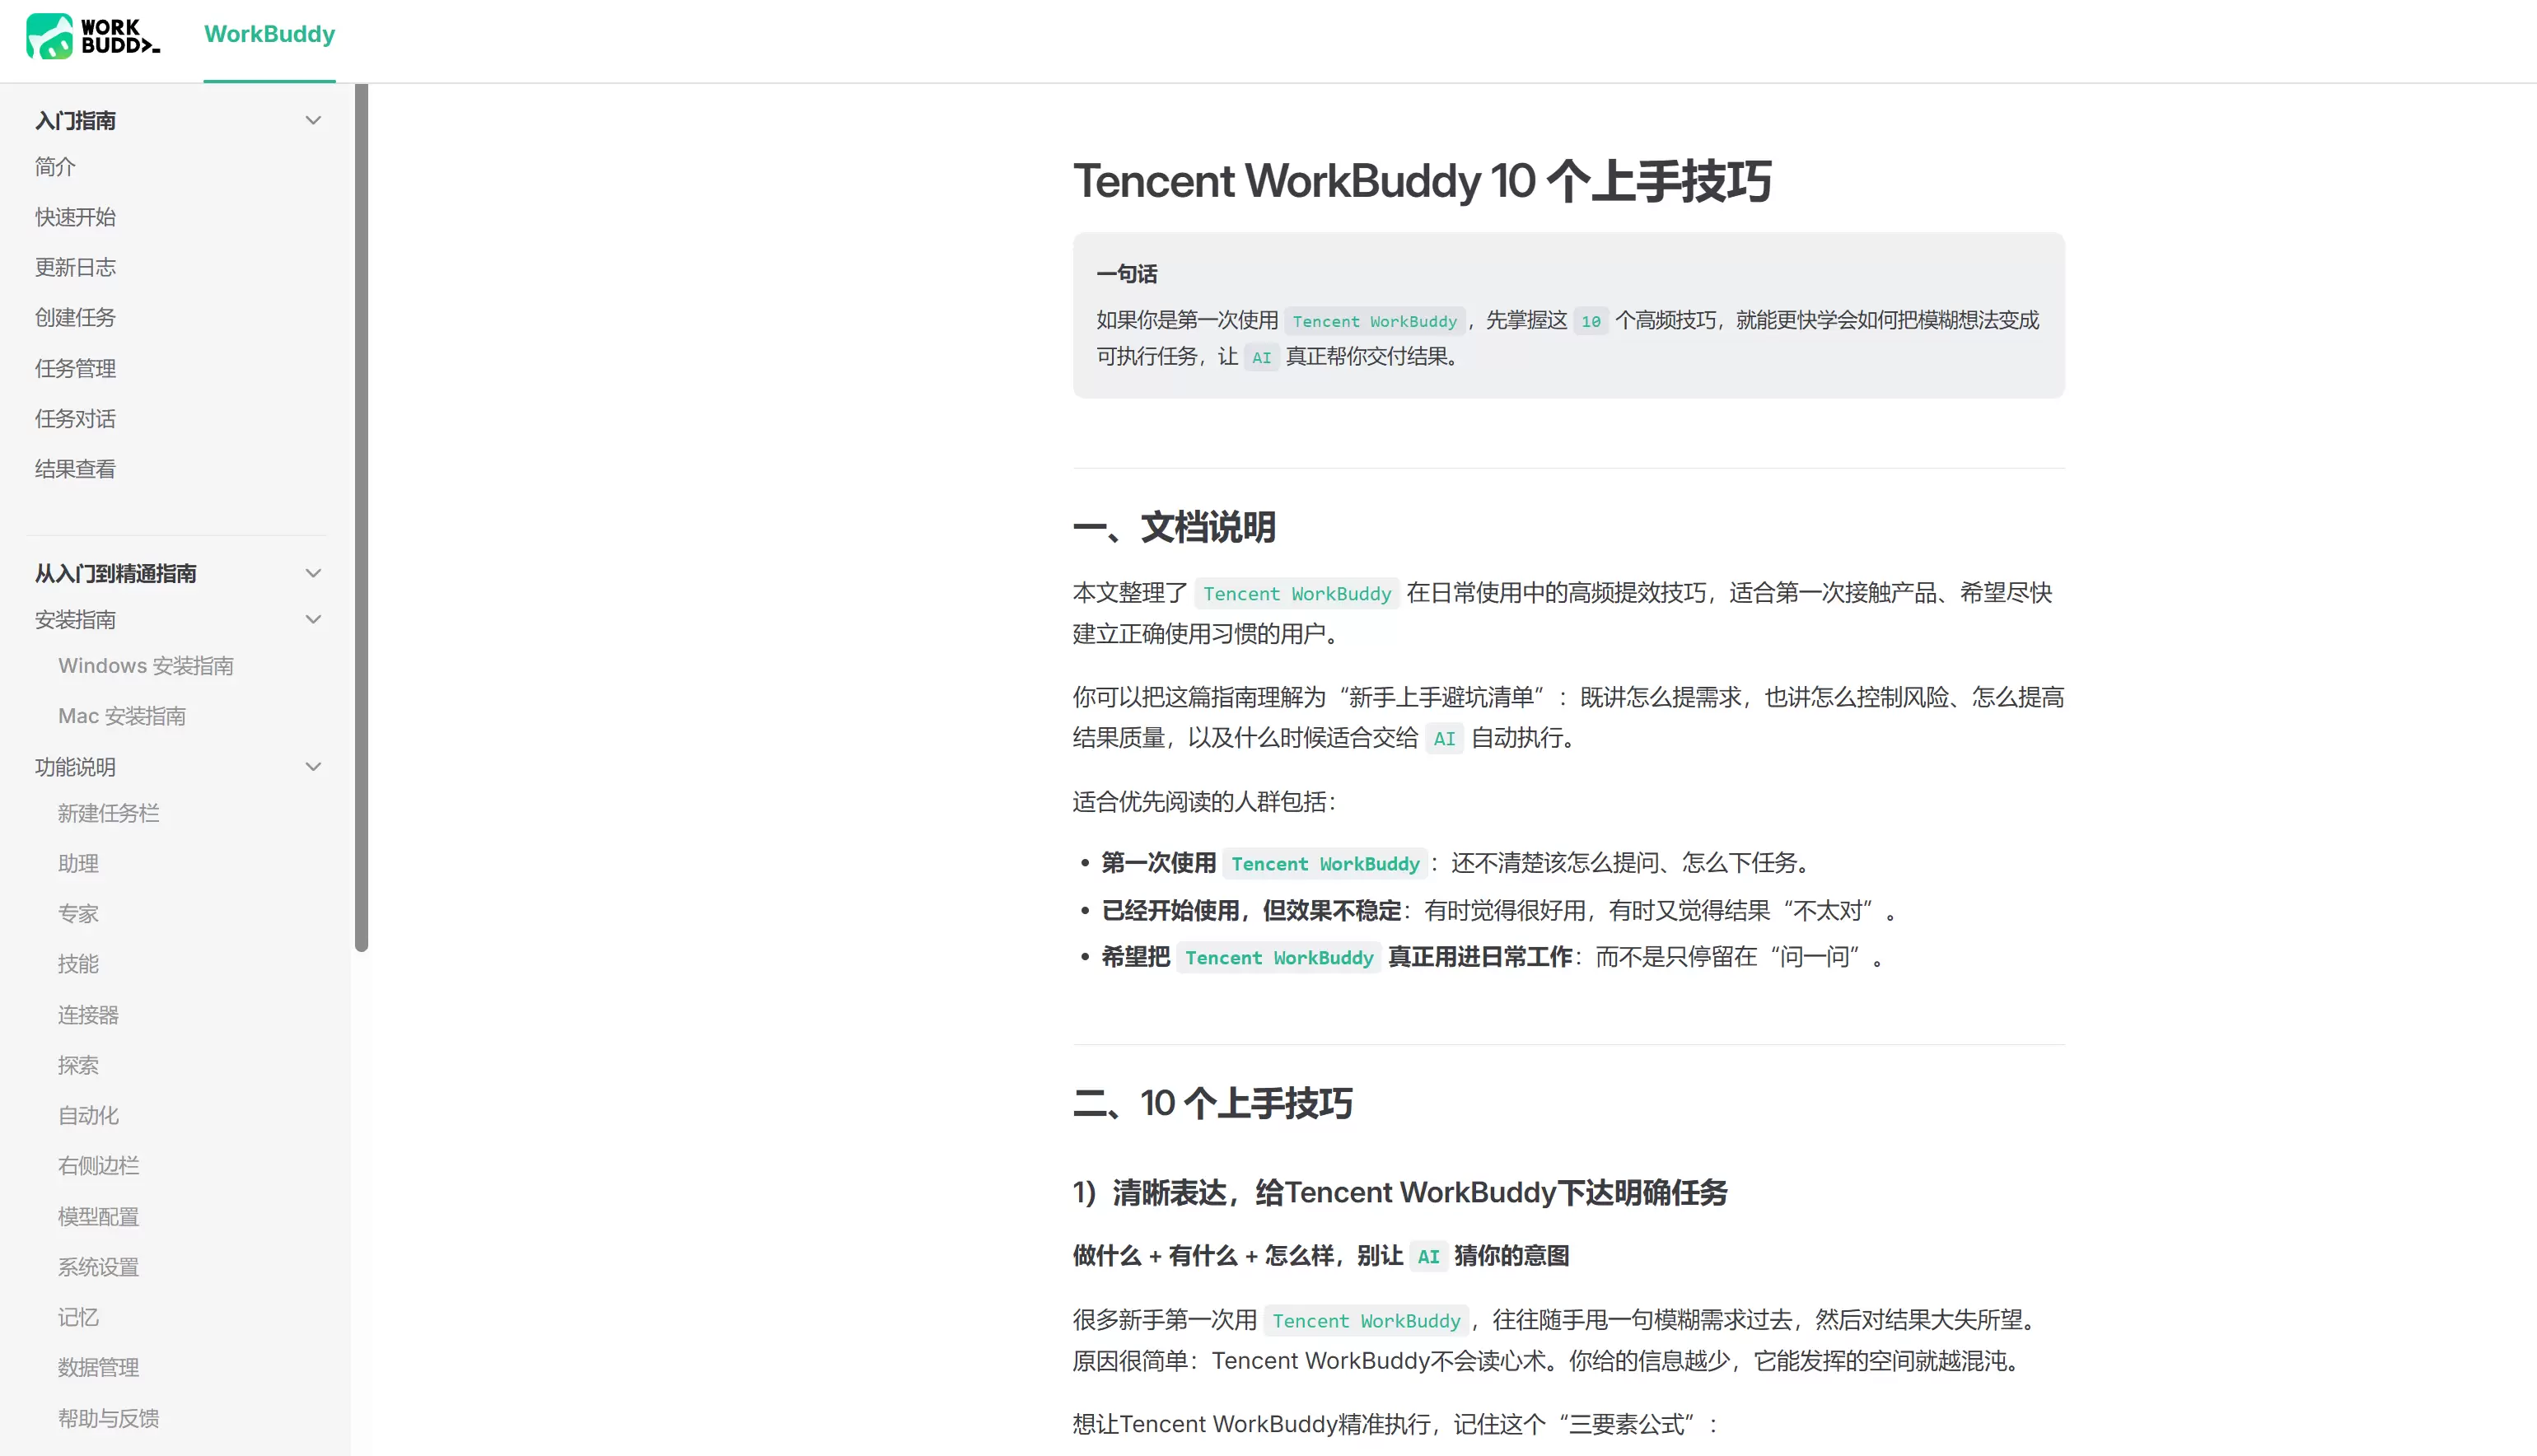This screenshot has height=1456, width=2537.
Task: Open the 自动化 page
Action: coord(88,1115)
